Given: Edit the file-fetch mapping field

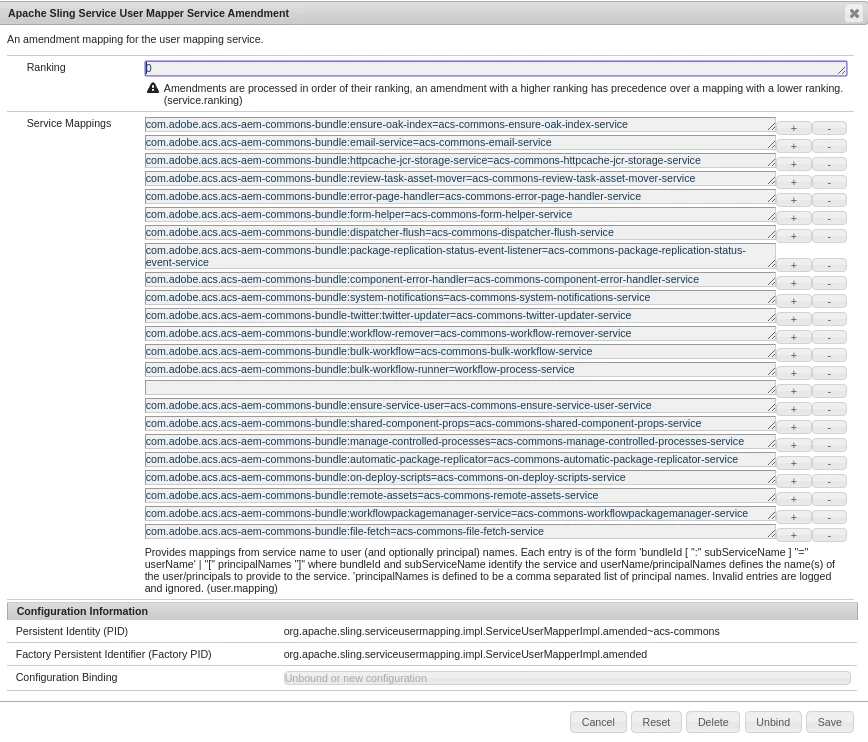Looking at the screenshot, I should [460, 532].
